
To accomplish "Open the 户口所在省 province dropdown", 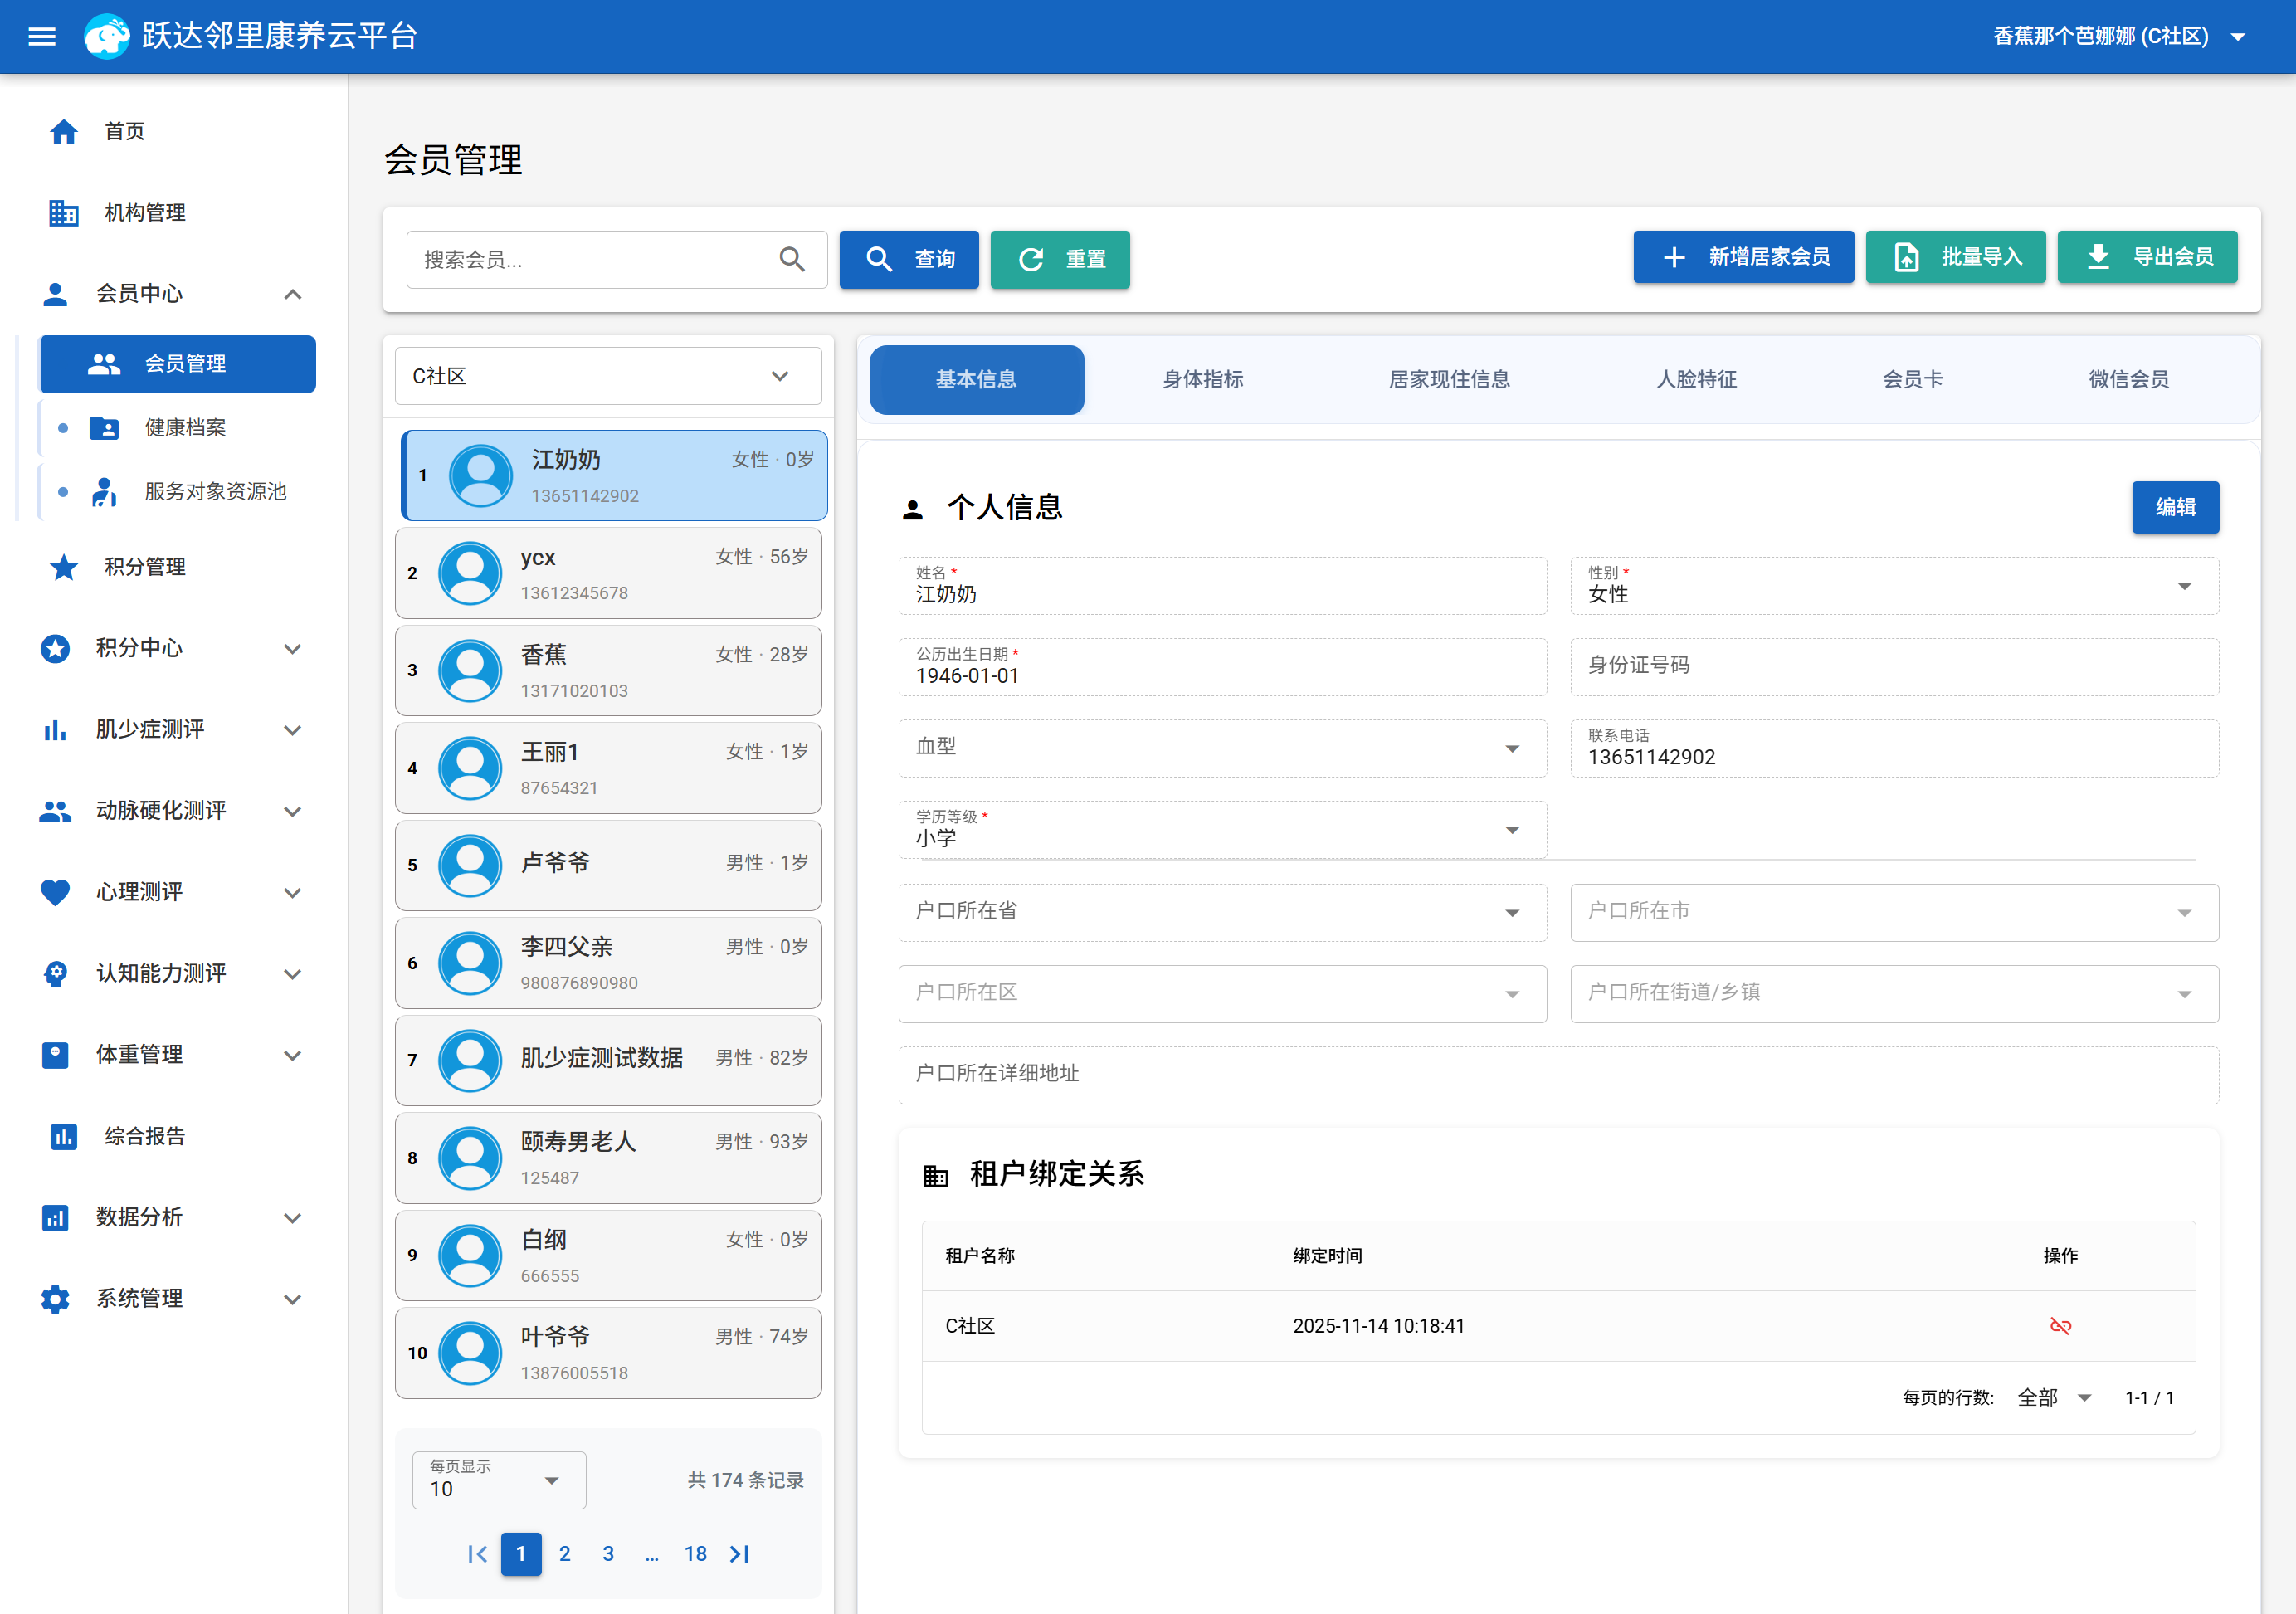I will 1222,912.
